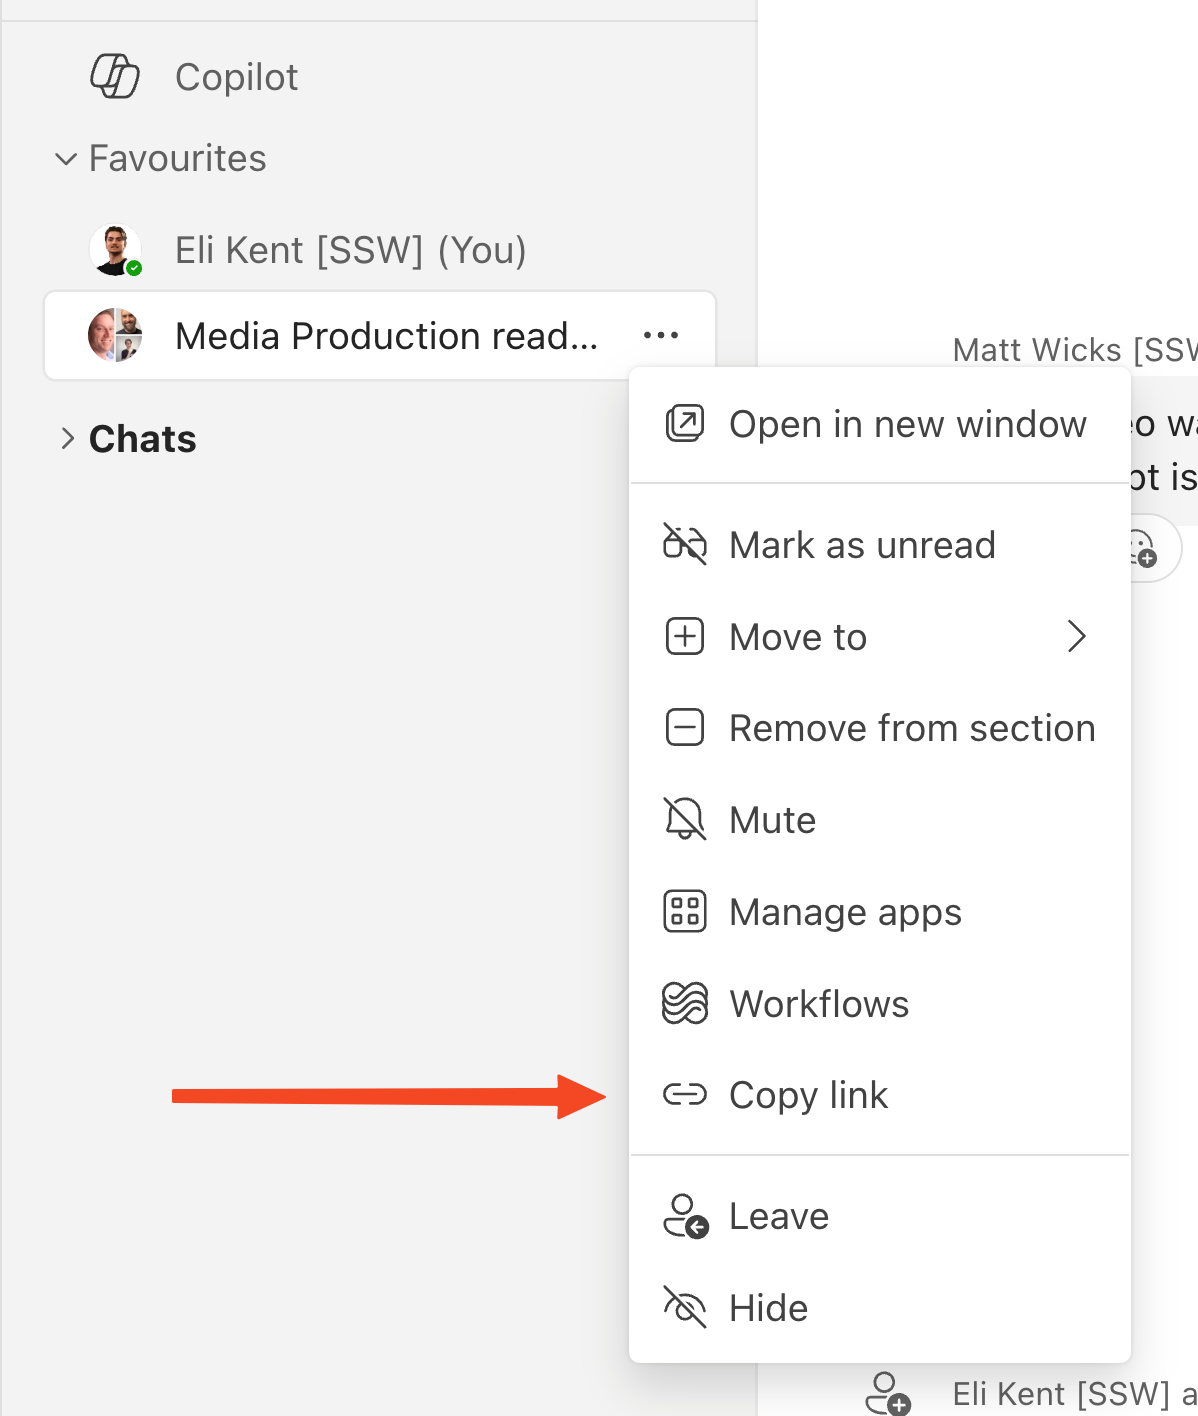Click the Matt Wicks sender name
The width and height of the screenshot is (1198, 1416).
point(1075,350)
